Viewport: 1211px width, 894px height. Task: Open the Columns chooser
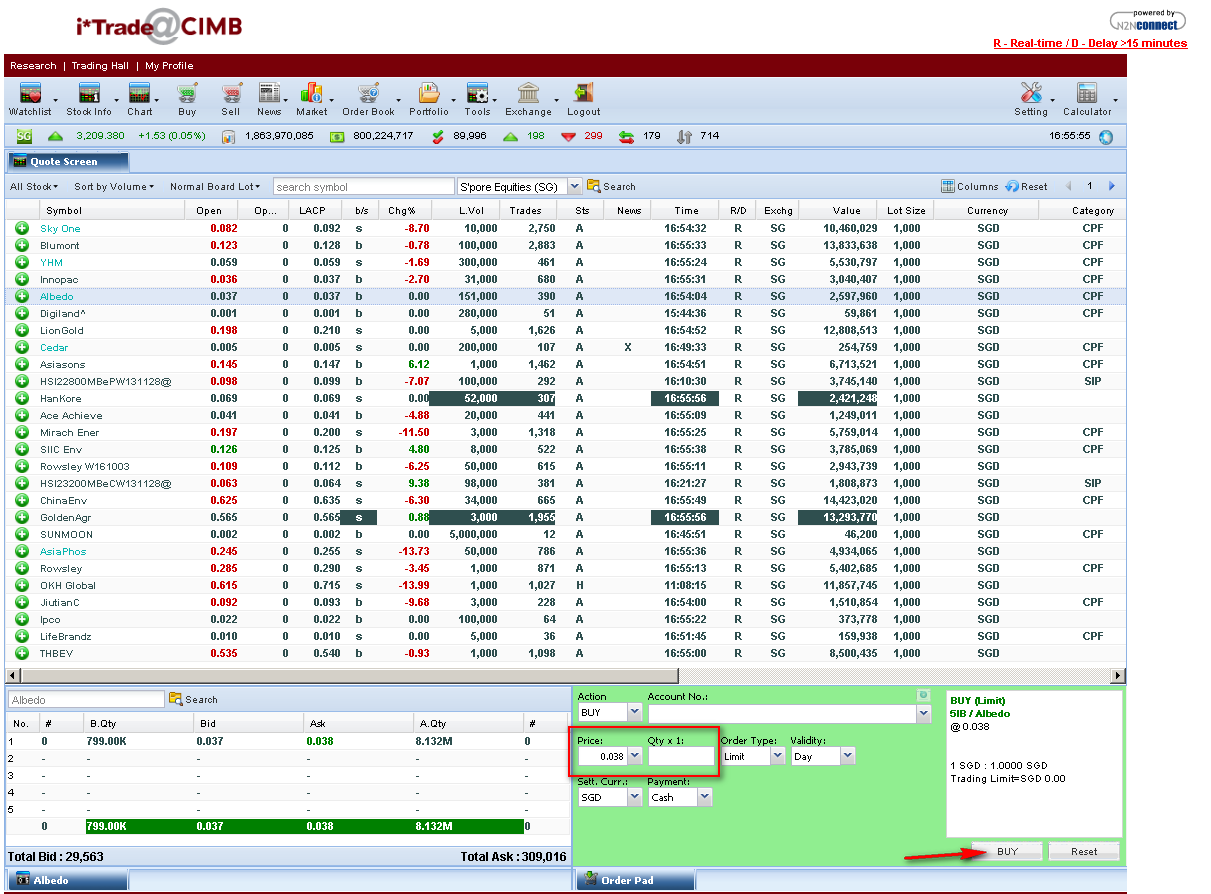point(970,186)
